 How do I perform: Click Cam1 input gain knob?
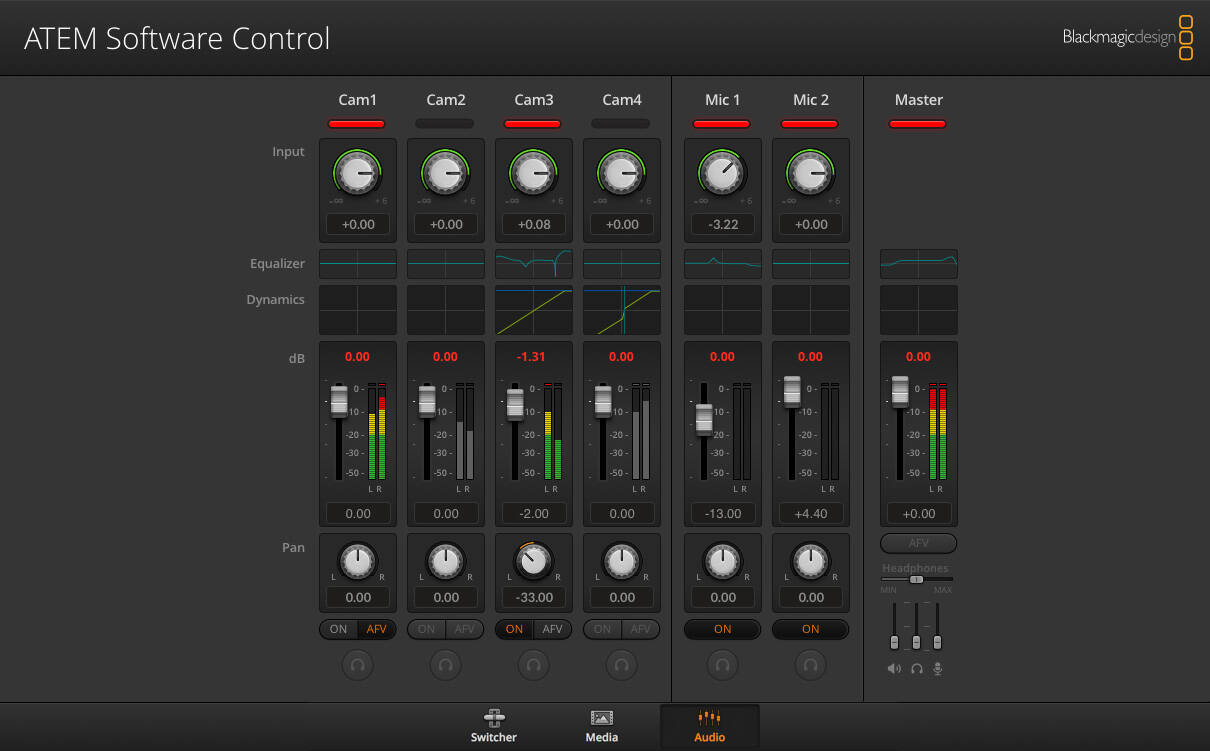point(356,173)
